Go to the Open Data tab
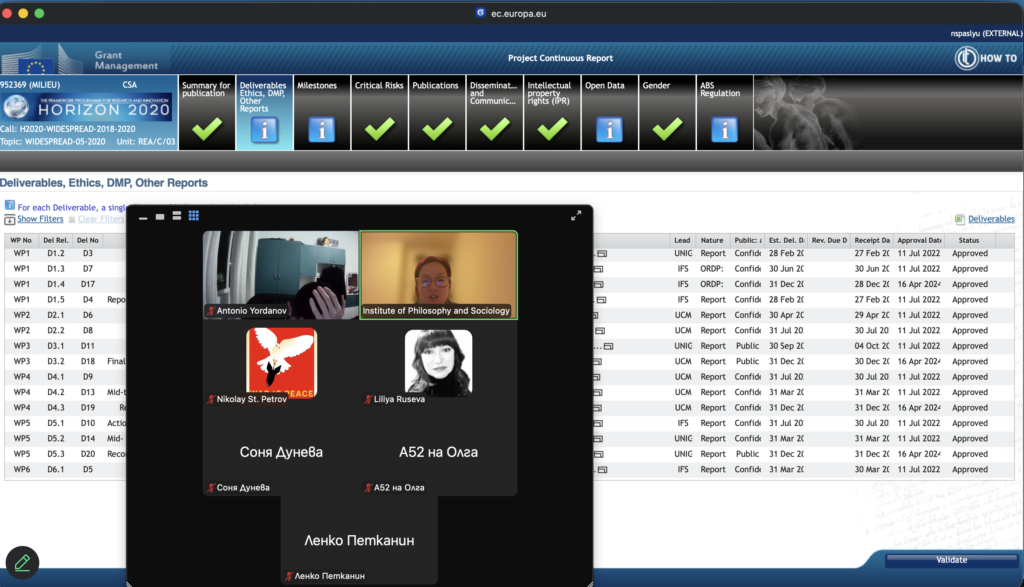1024x587 pixels. (609, 112)
